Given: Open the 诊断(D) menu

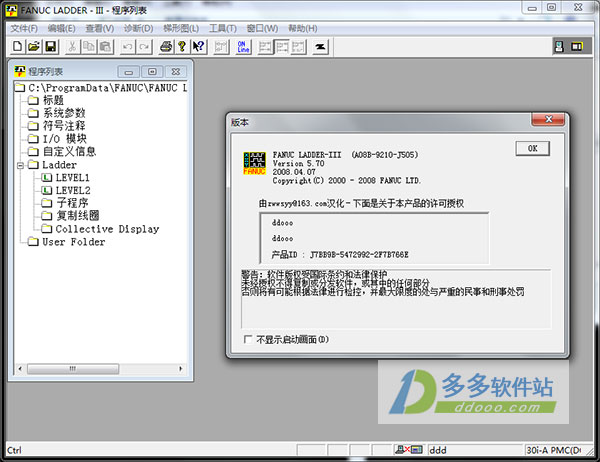Looking at the screenshot, I should click(x=139, y=28).
